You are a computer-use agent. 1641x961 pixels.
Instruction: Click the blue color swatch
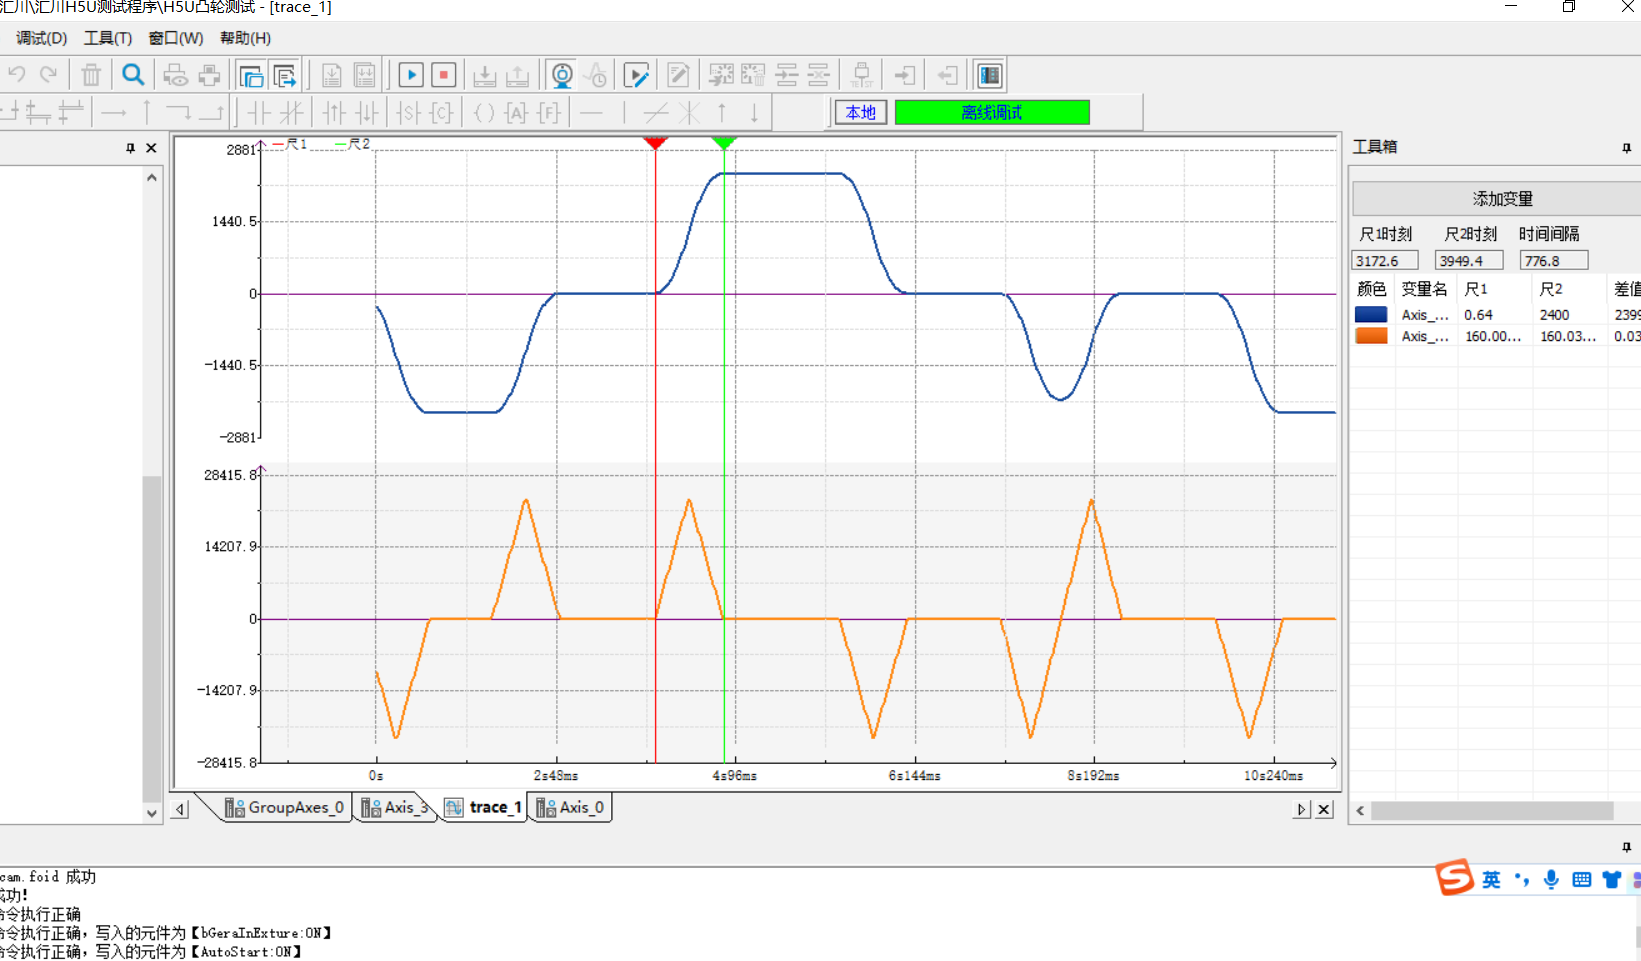(1371, 314)
